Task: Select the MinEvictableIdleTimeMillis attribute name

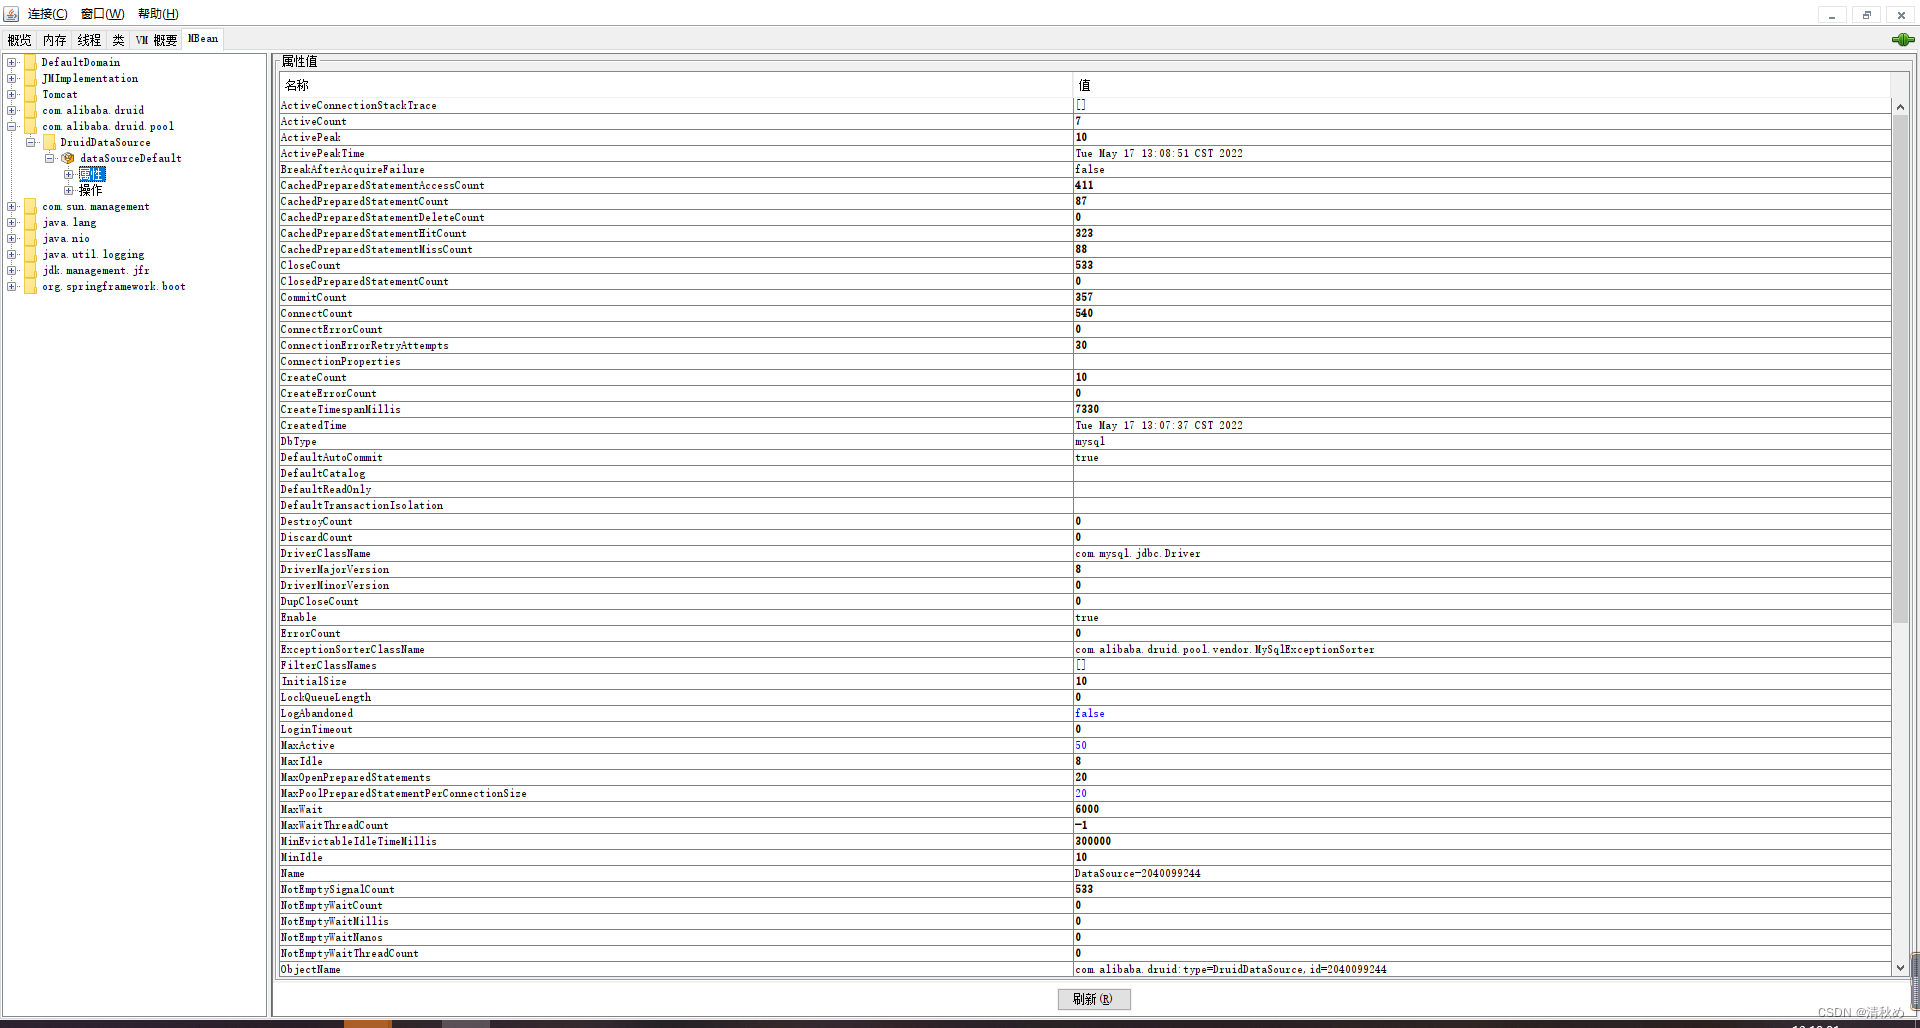Action: pos(359,841)
